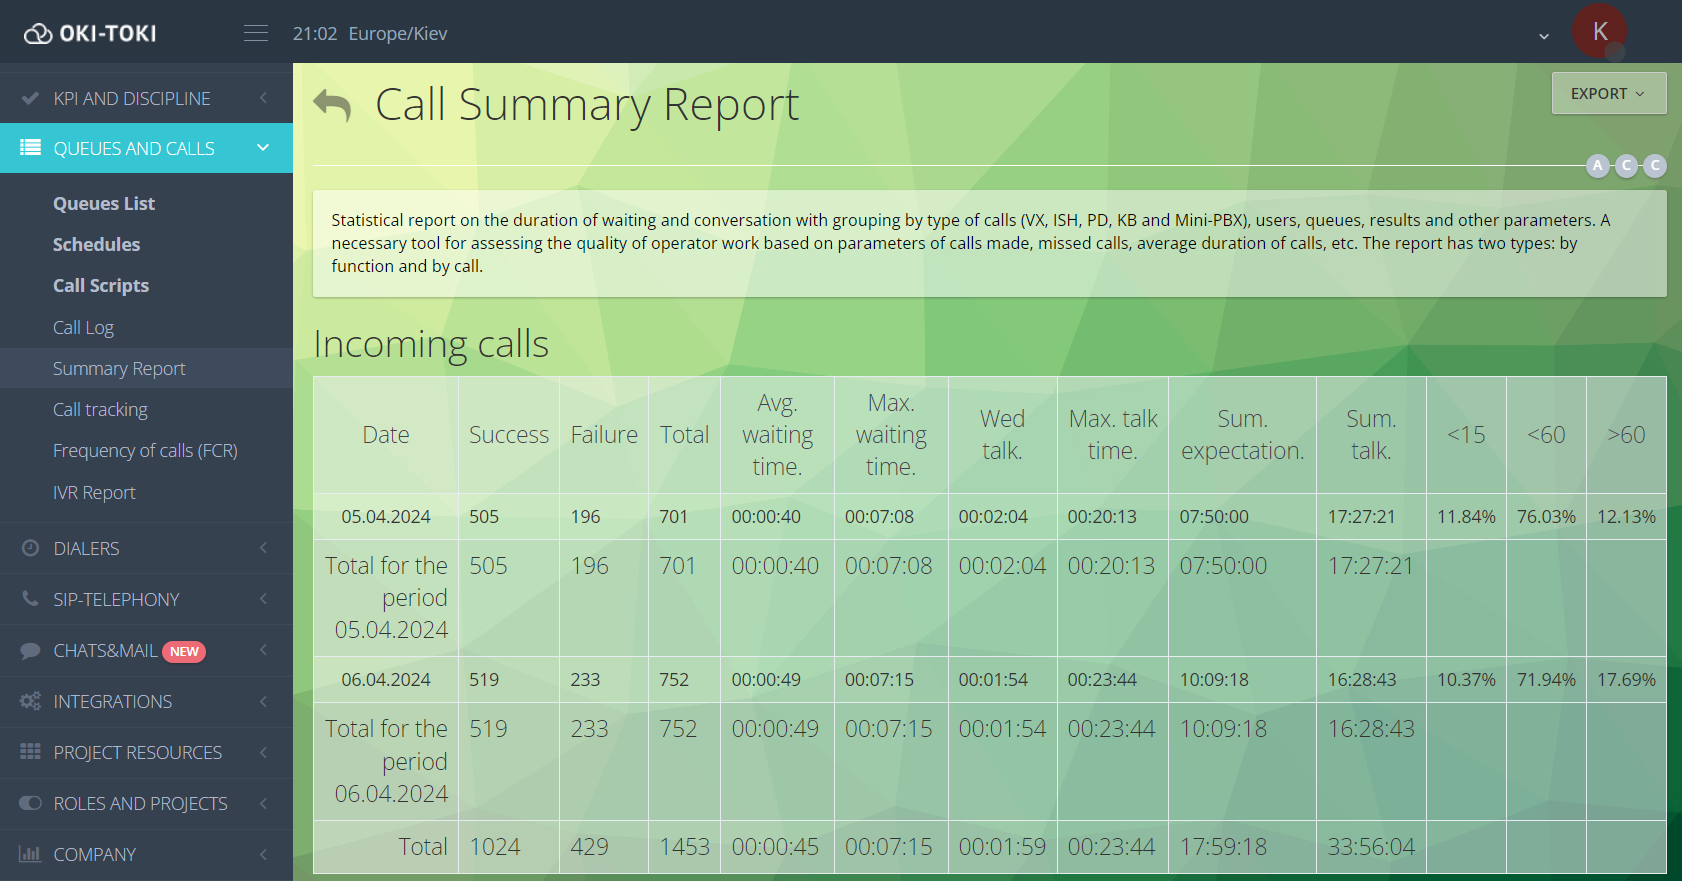Viewport: 1682px width, 881px height.
Task: Select Frequency of calls (FCR)
Action: (x=145, y=451)
